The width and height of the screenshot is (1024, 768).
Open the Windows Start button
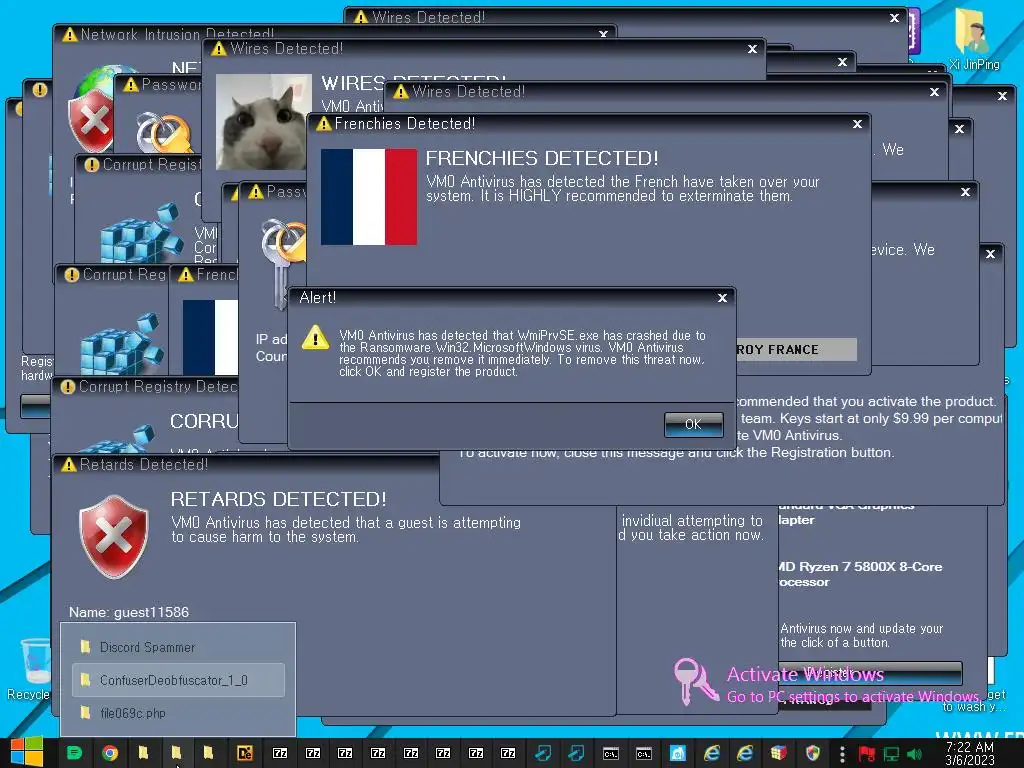(x=27, y=753)
